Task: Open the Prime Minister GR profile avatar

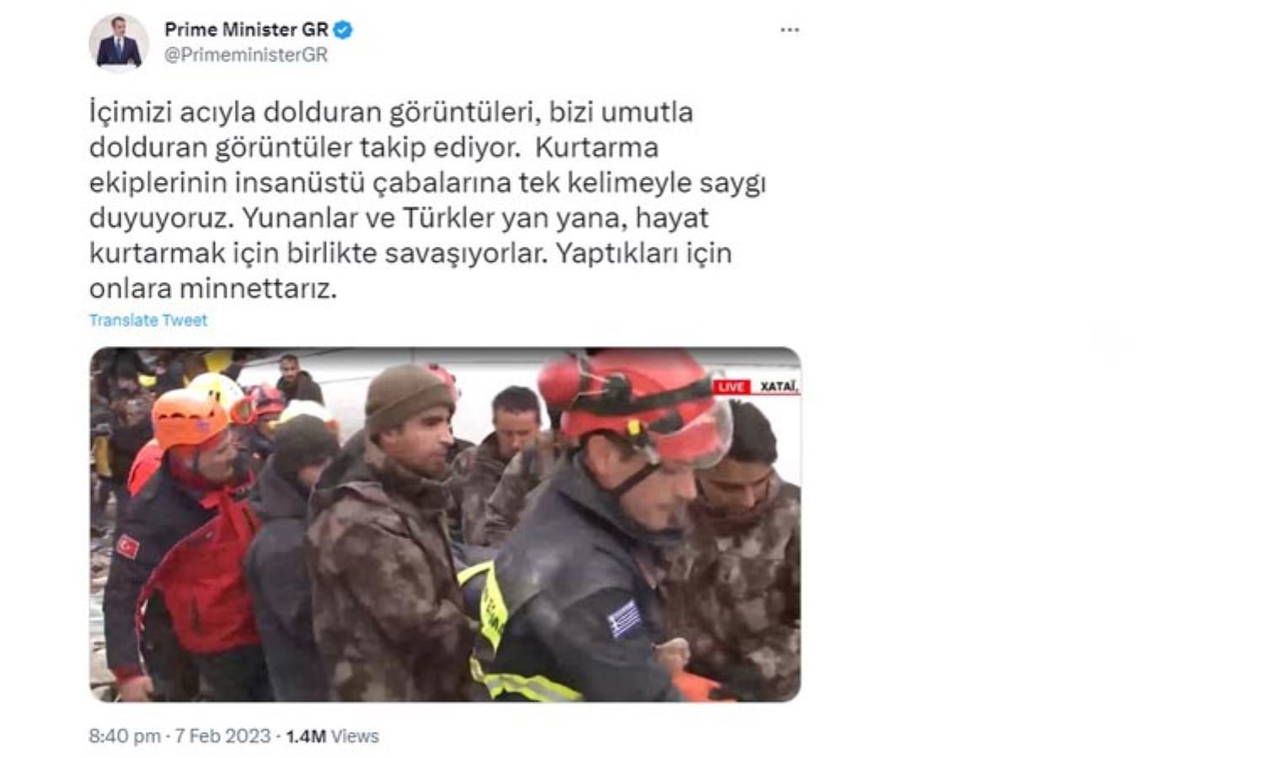Action: pos(119,43)
